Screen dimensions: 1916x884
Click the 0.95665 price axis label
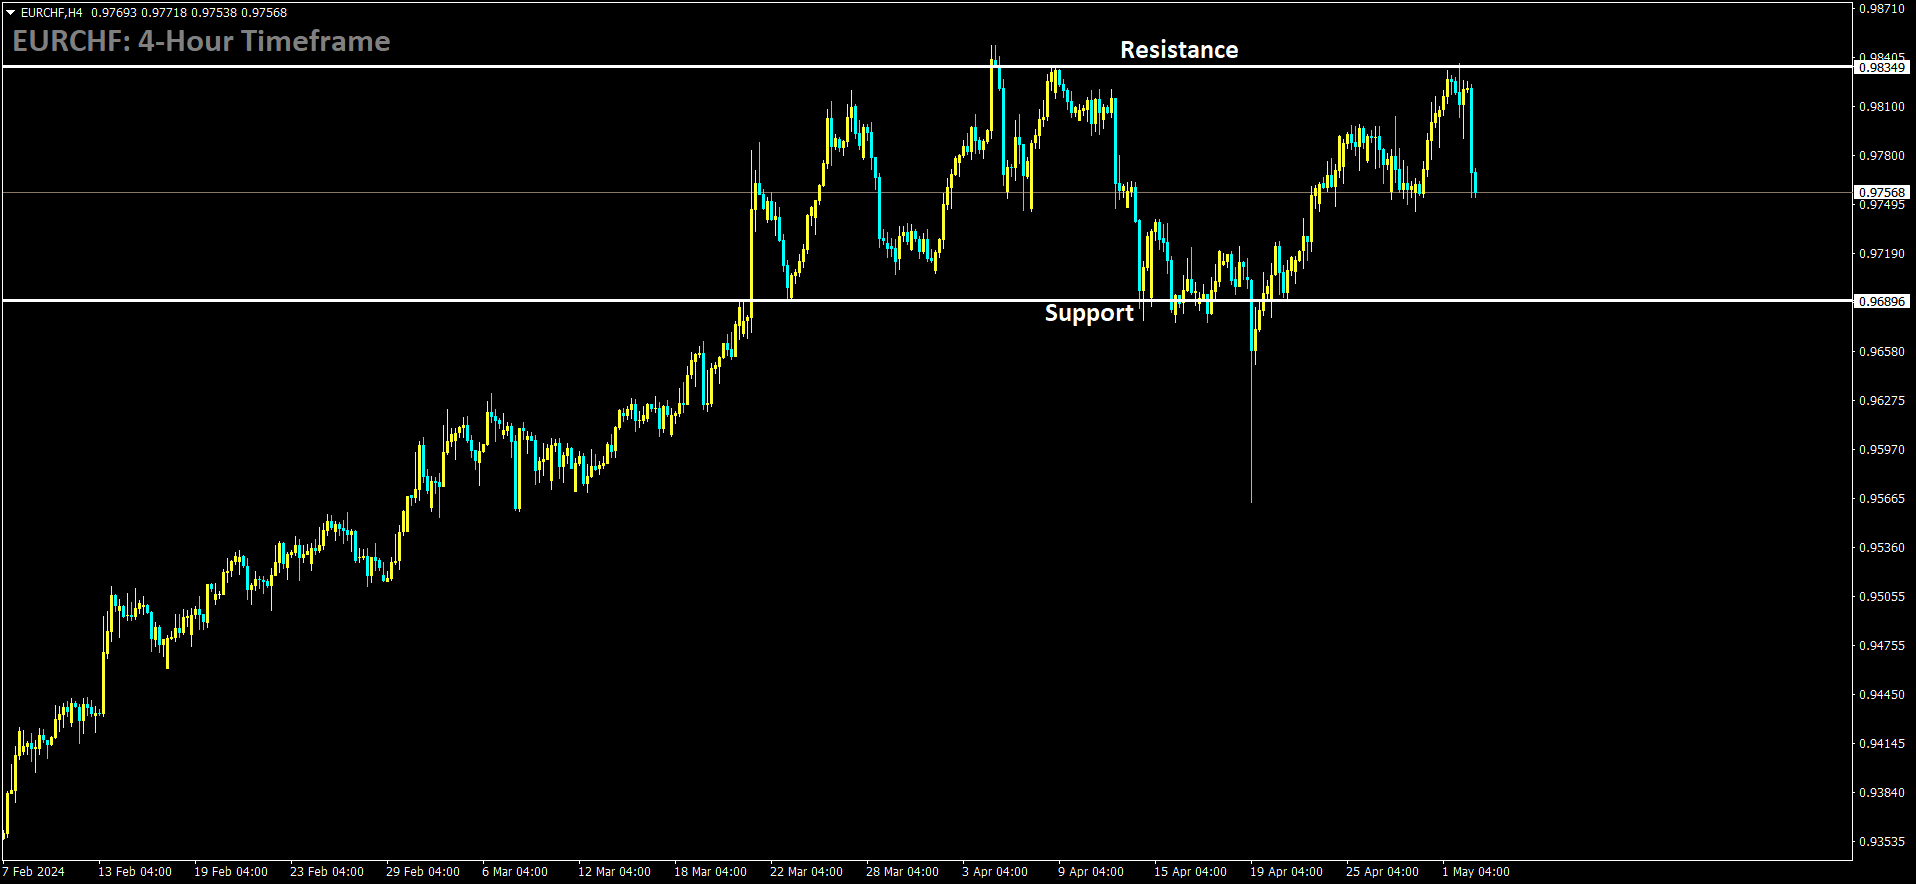tap(1882, 499)
